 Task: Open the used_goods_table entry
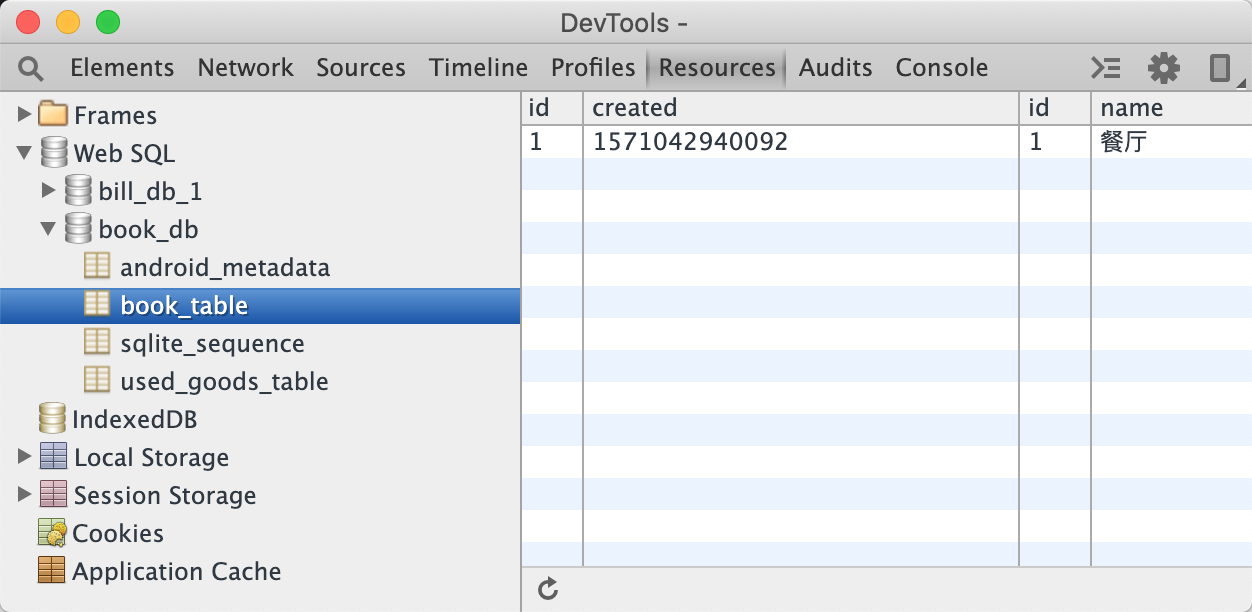[x=224, y=382]
